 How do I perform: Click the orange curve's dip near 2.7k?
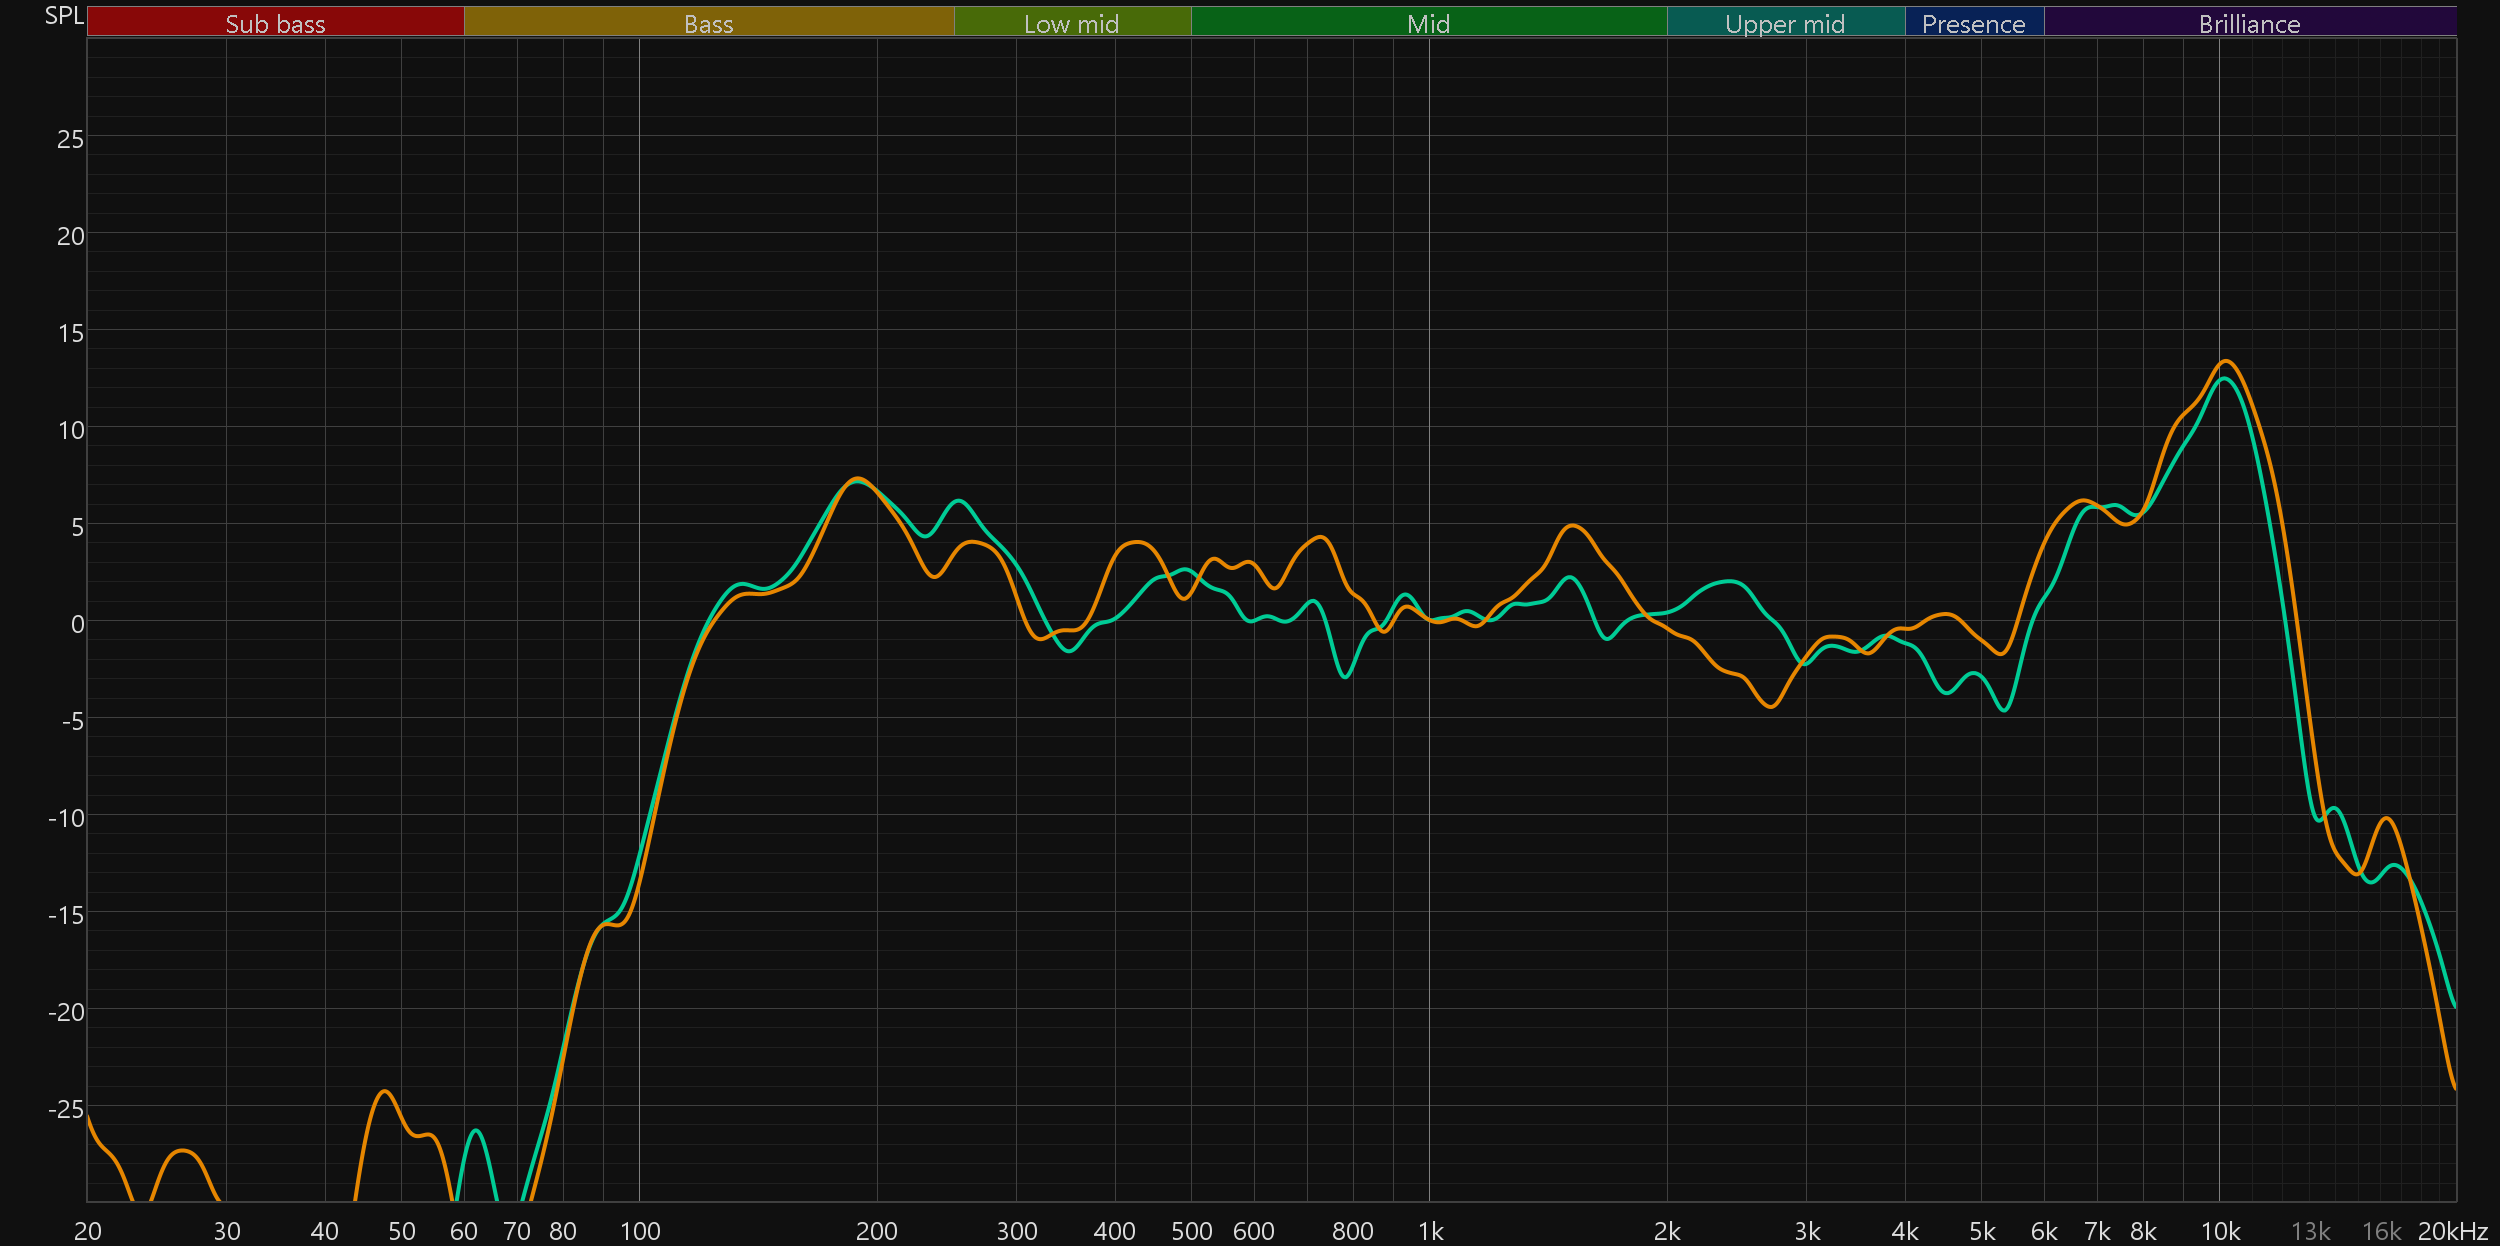coord(1770,706)
